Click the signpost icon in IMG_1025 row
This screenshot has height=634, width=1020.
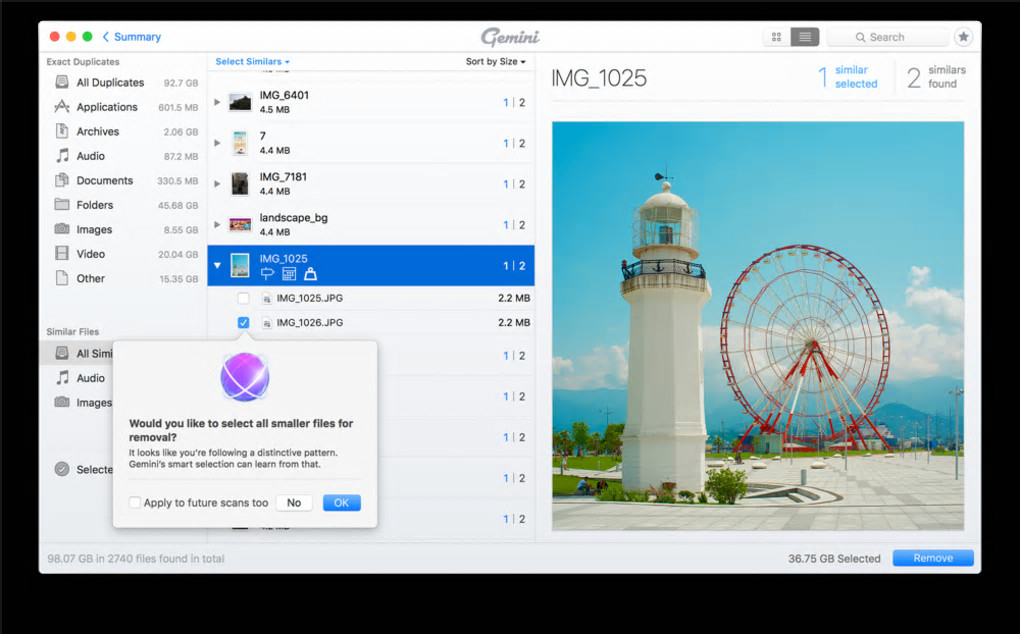pyautogui.click(x=267, y=274)
